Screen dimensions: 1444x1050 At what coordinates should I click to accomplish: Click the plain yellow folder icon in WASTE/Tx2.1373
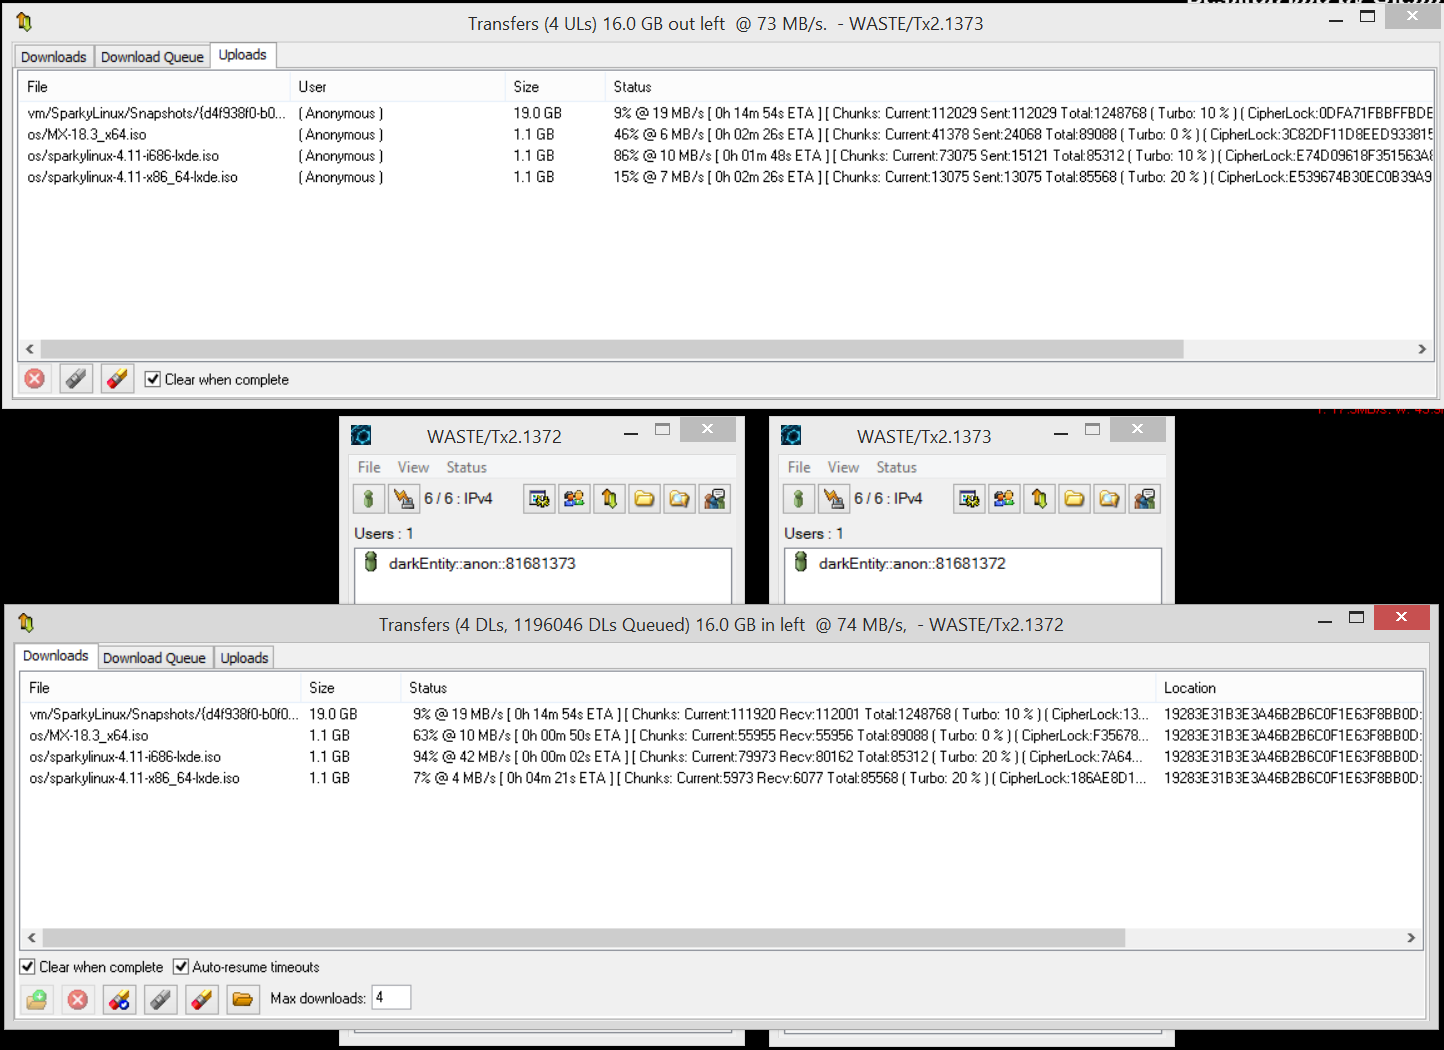(1075, 498)
